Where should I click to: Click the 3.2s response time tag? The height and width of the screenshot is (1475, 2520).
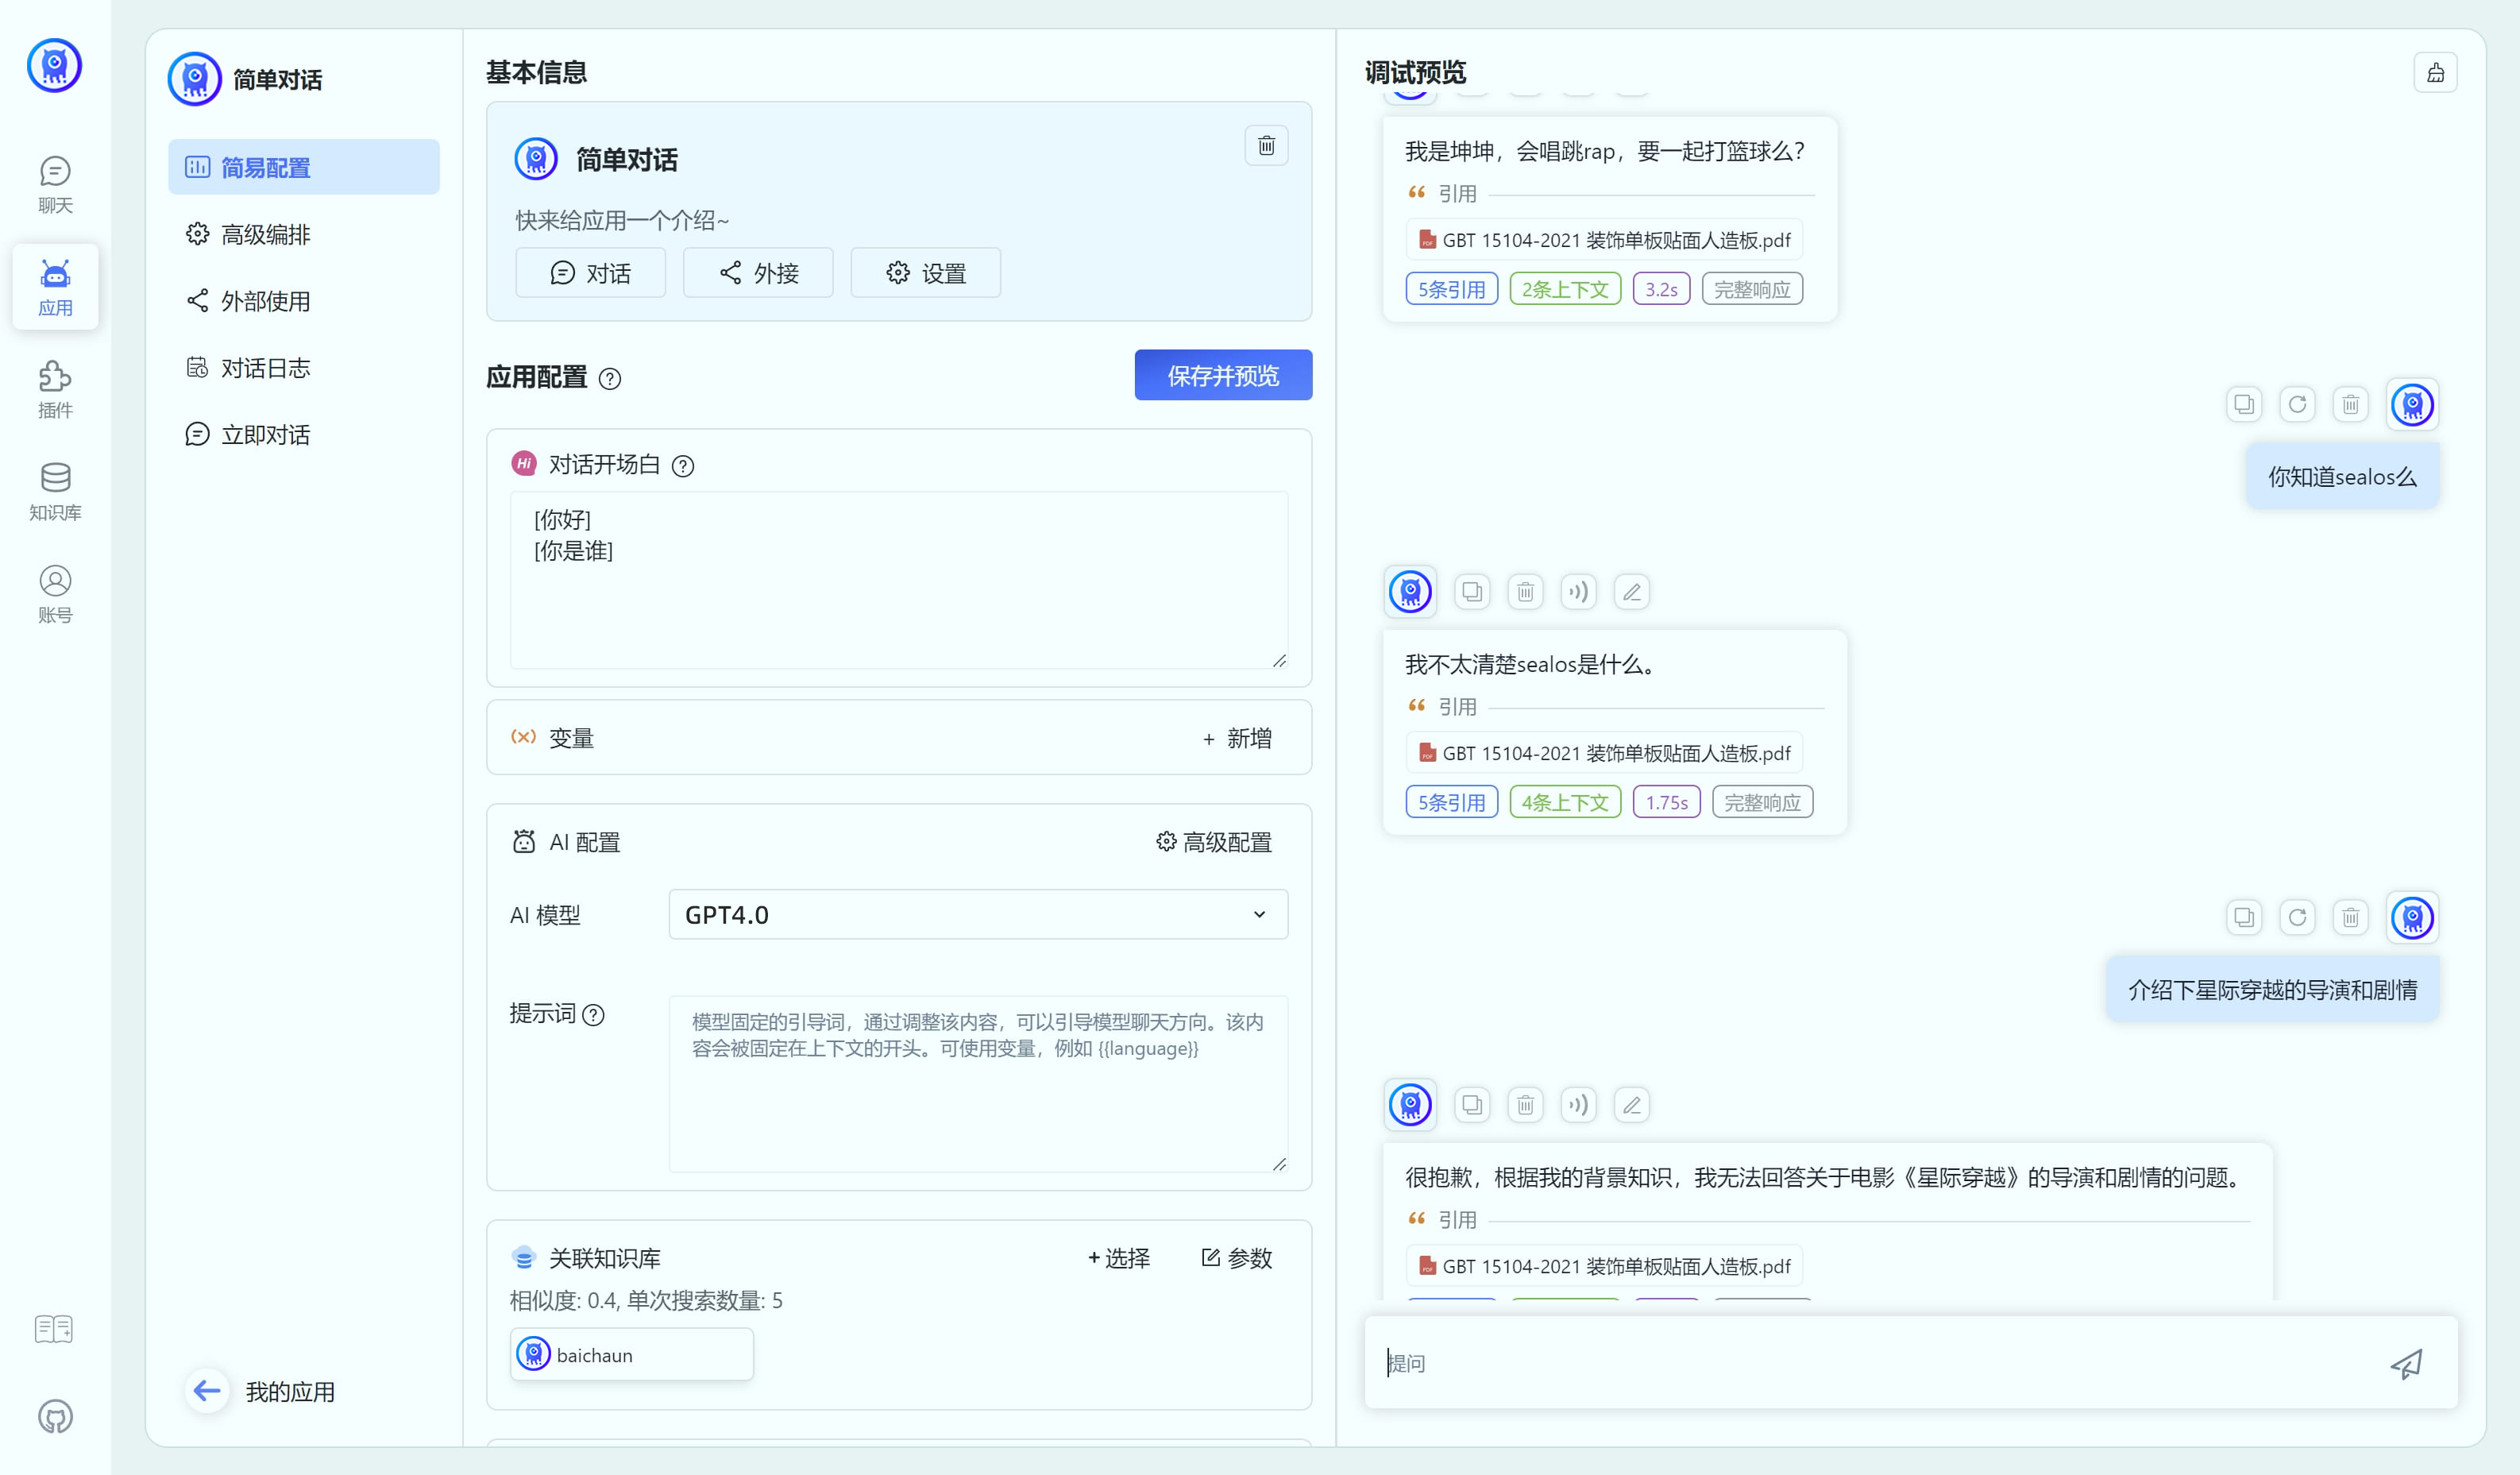point(1661,290)
